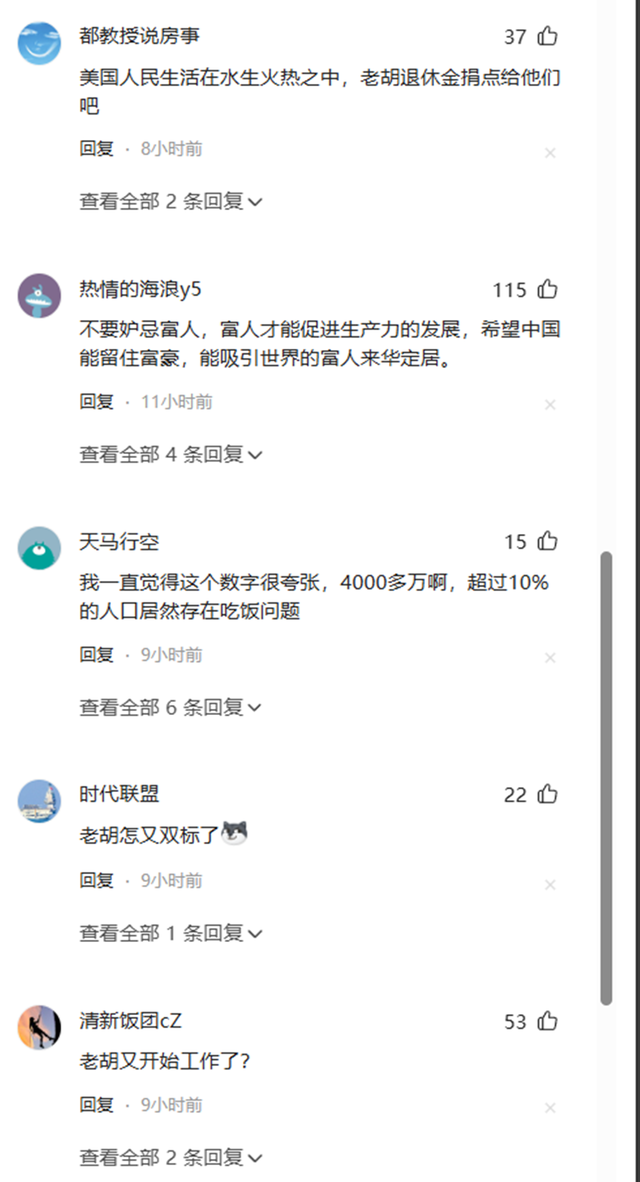The height and width of the screenshot is (1182, 640).
Task: Expand all 2 replies under 都教授说房事
Action: coord(171,201)
